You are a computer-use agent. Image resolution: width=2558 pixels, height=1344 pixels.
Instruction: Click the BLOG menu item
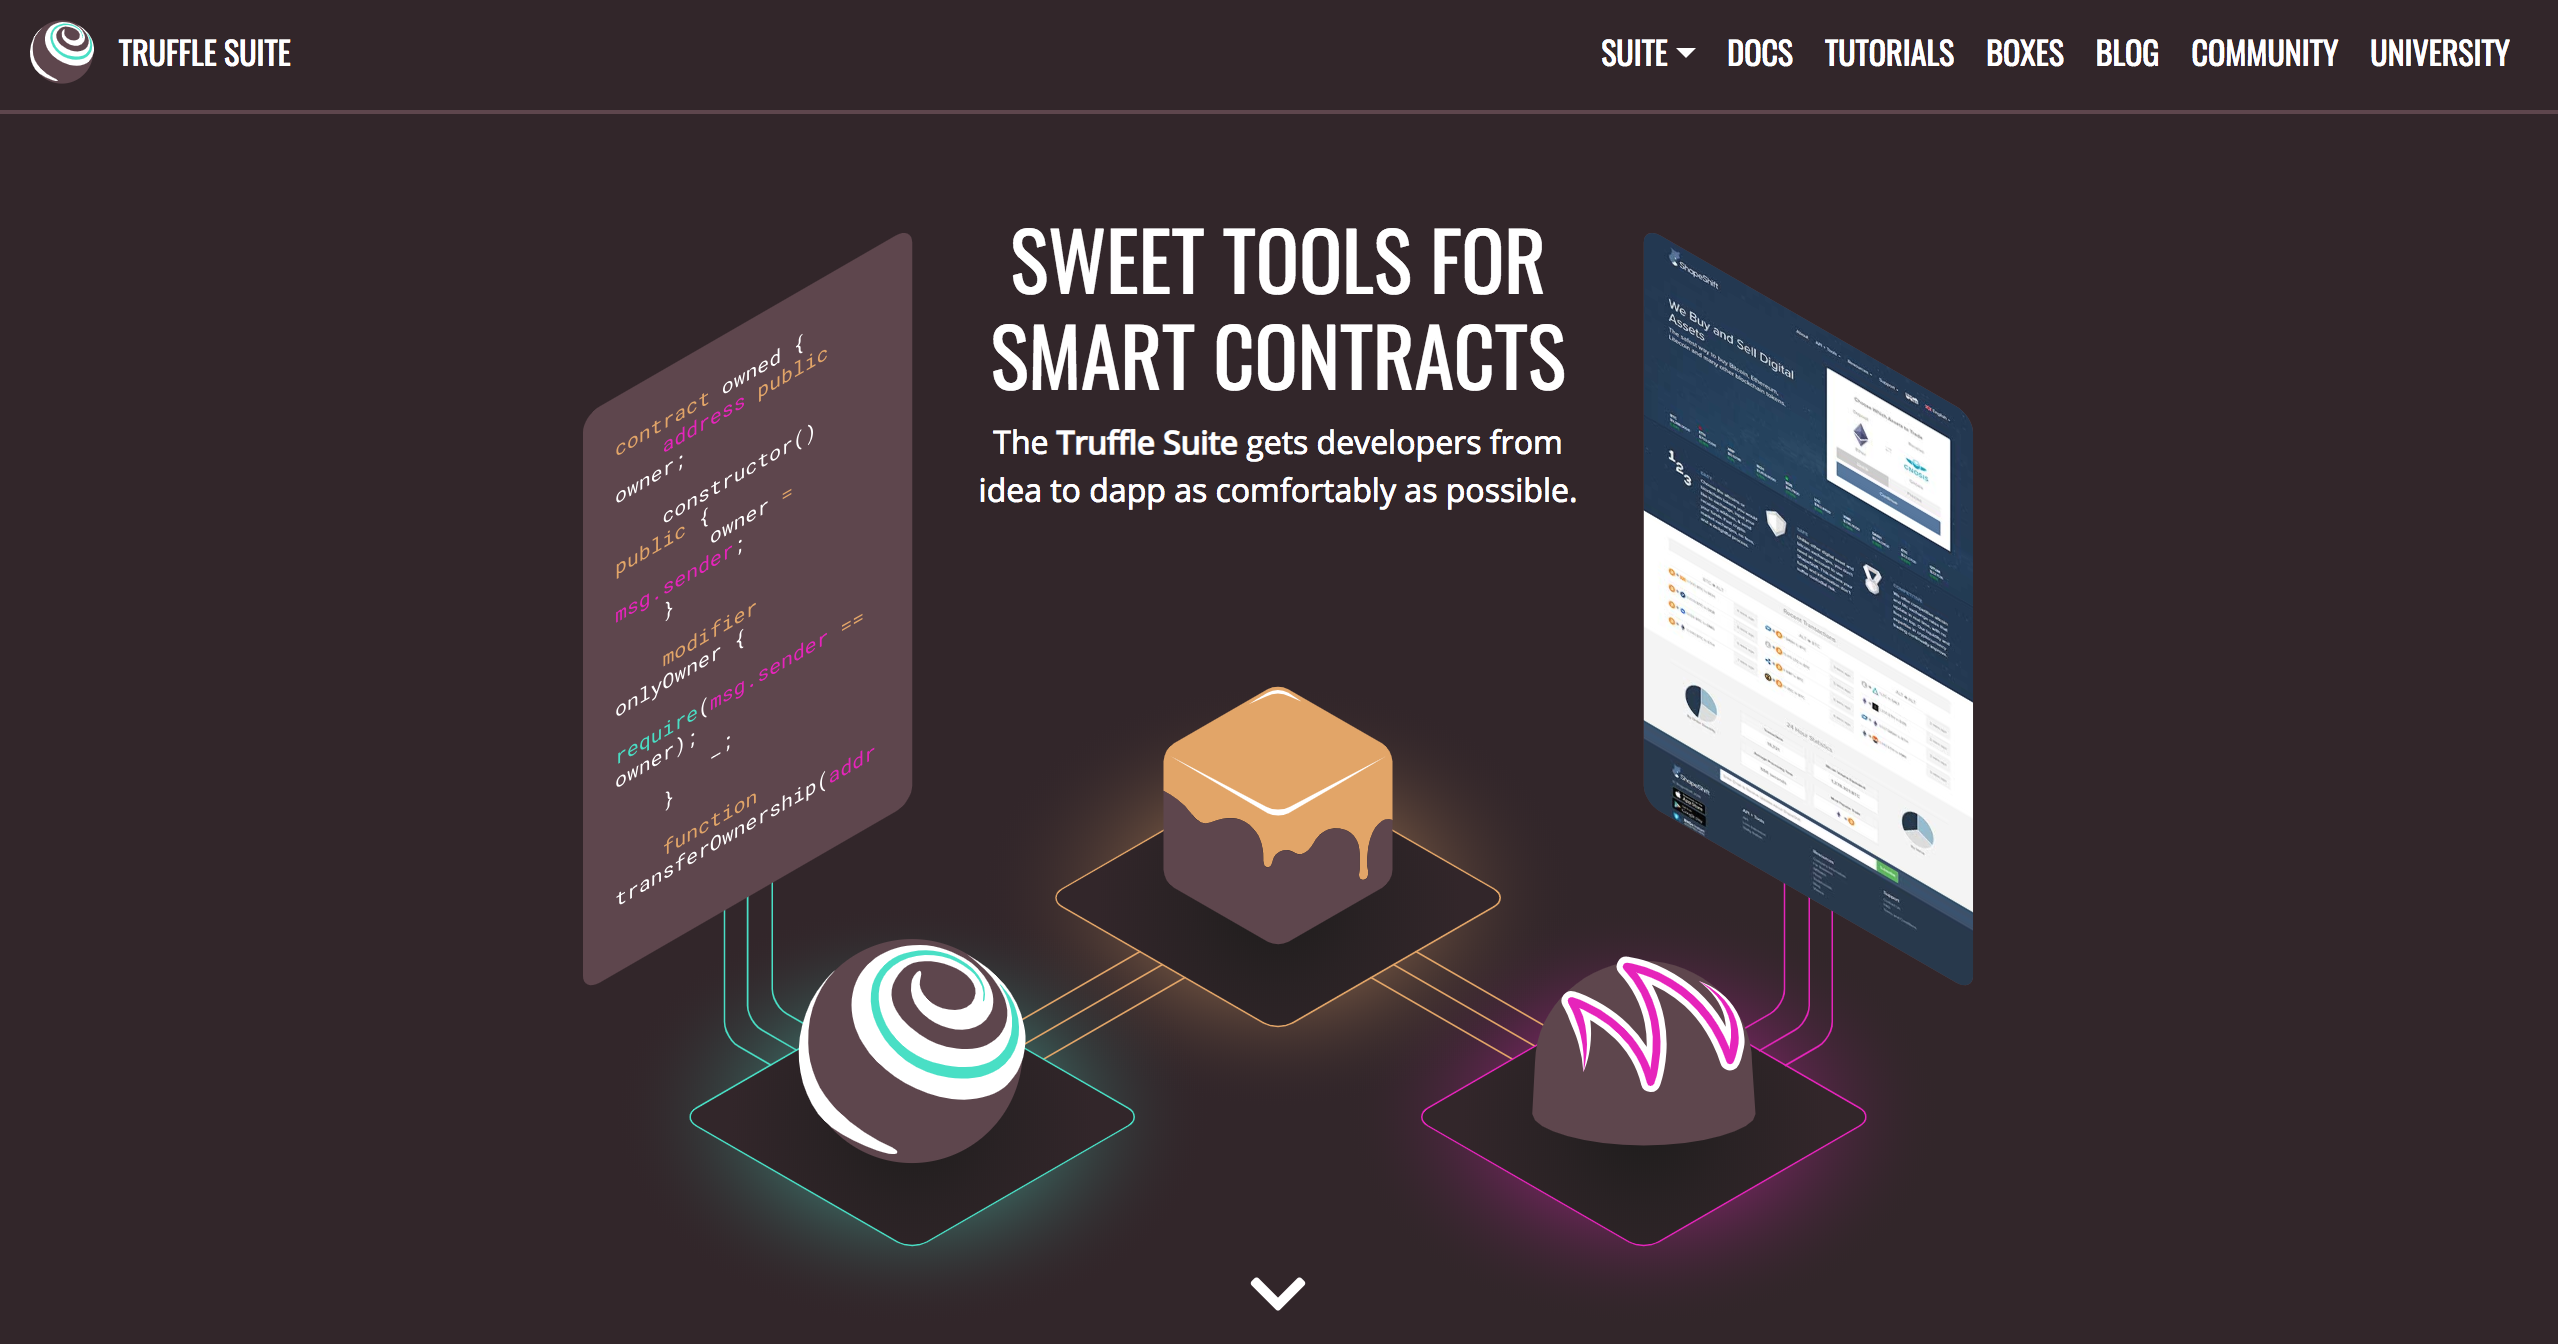2128,52
